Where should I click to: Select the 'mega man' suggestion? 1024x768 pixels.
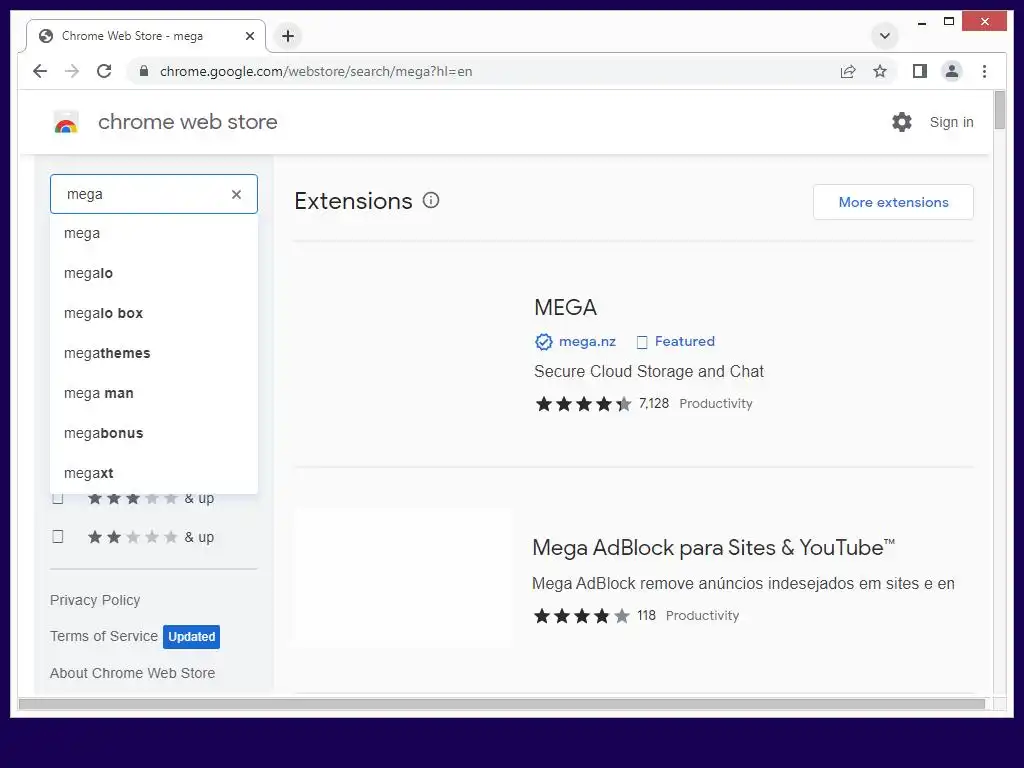[x=154, y=393]
